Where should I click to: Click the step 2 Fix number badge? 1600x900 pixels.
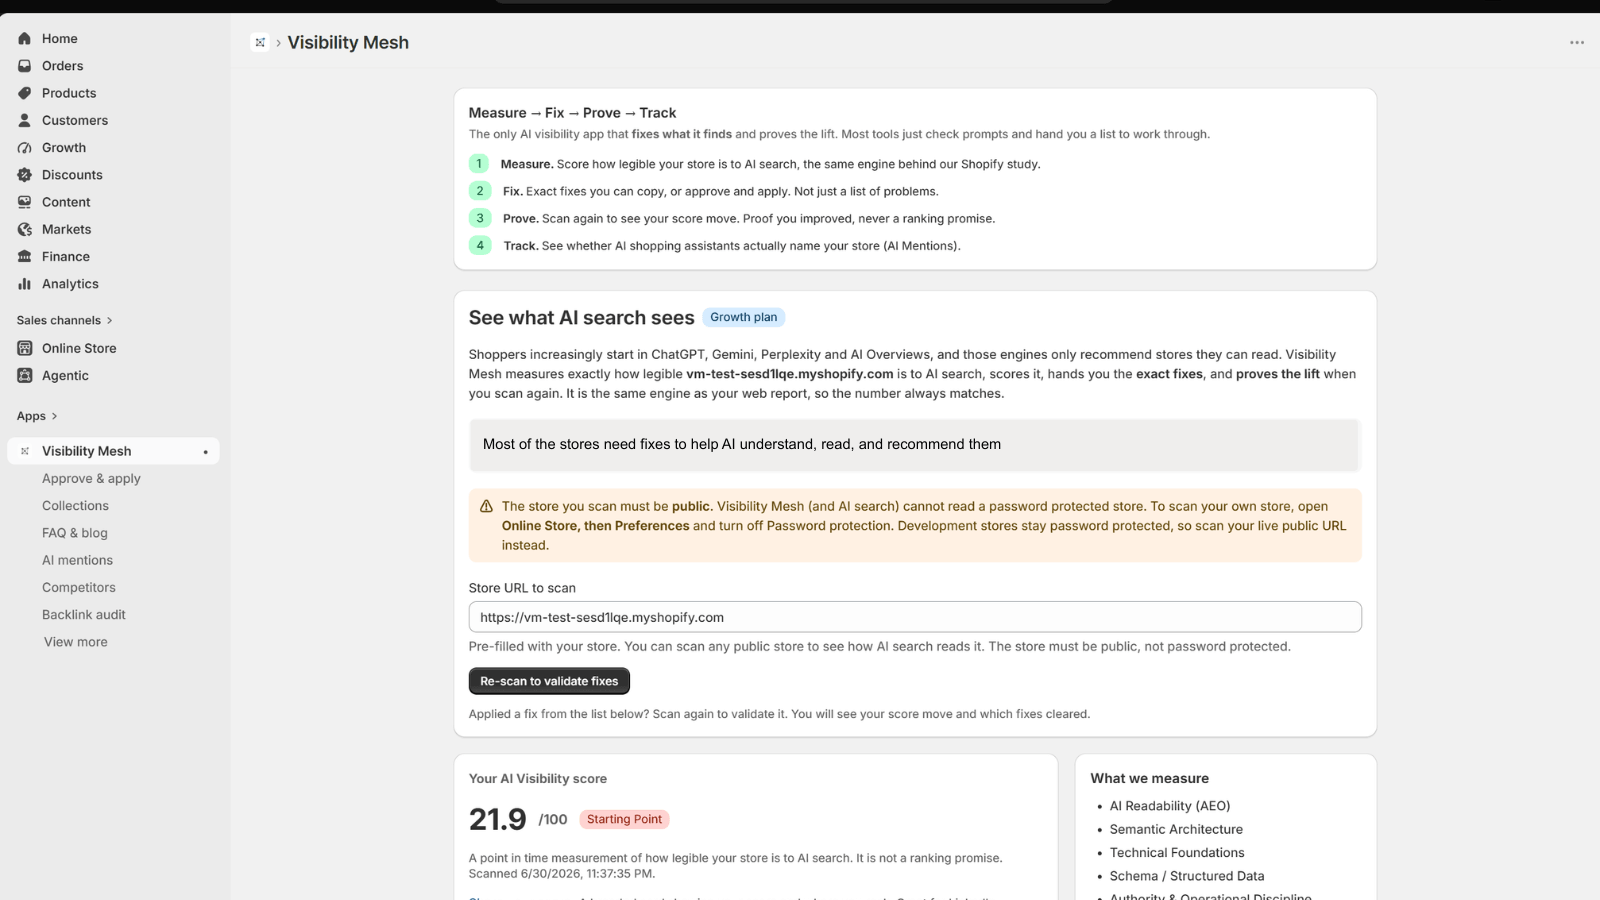(480, 191)
